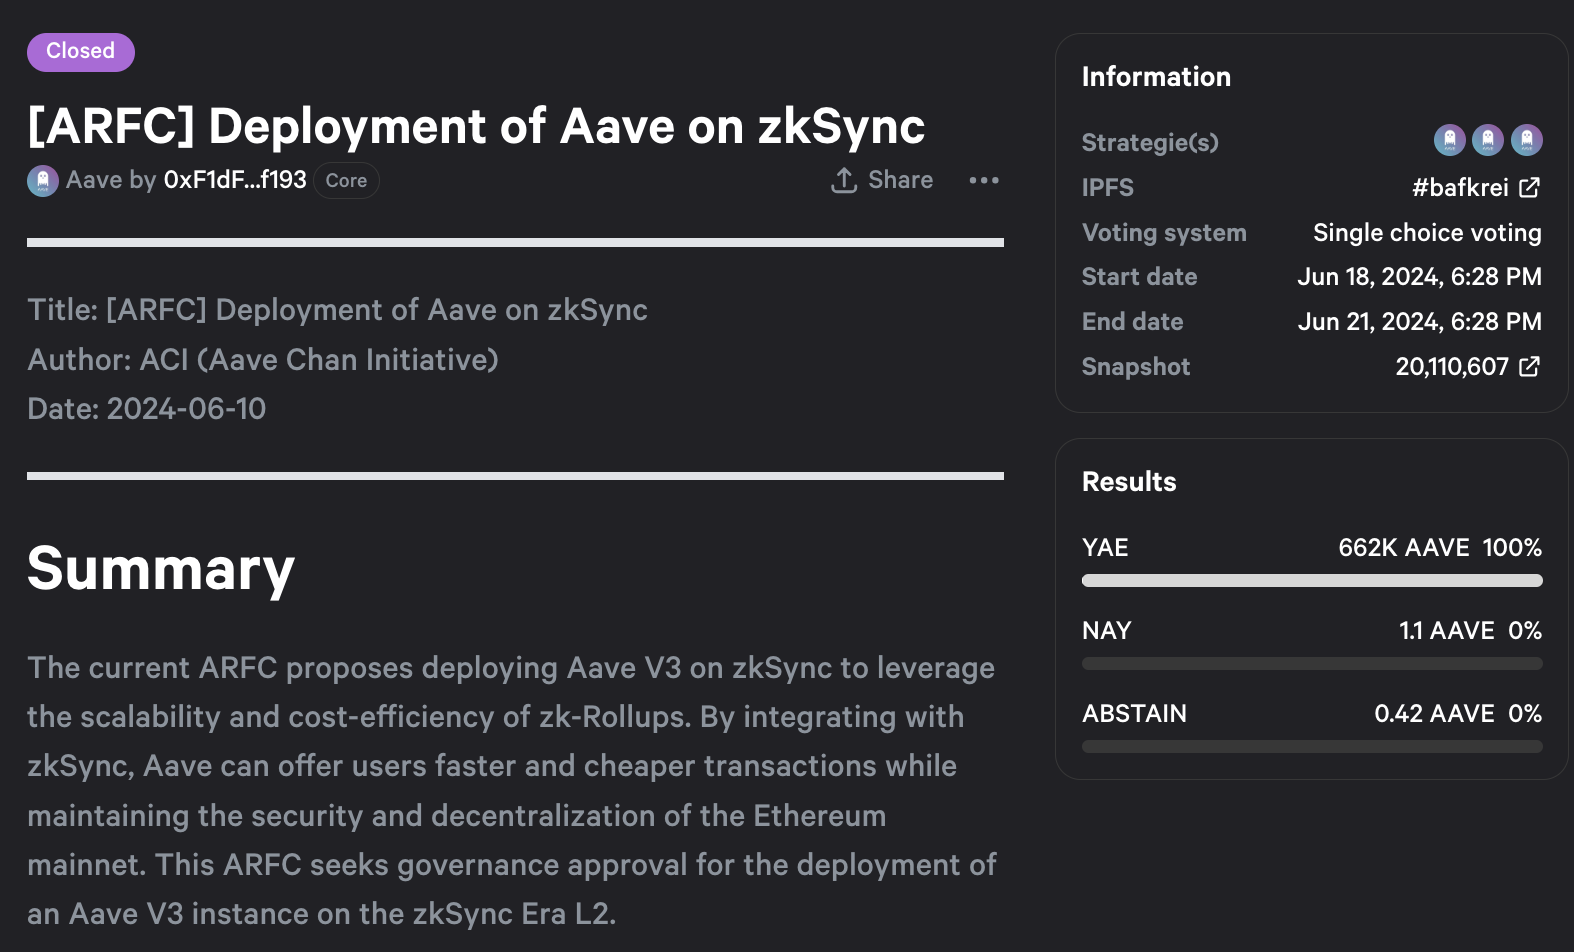Image resolution: width=1574 pixels, height=952 pixels.
Task: Open author 0xF1dF...f193 profile
Action: point(235,181)
